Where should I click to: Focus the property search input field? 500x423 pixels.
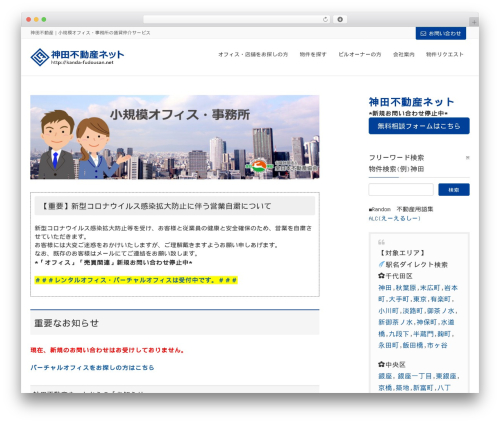click(401, 190)
